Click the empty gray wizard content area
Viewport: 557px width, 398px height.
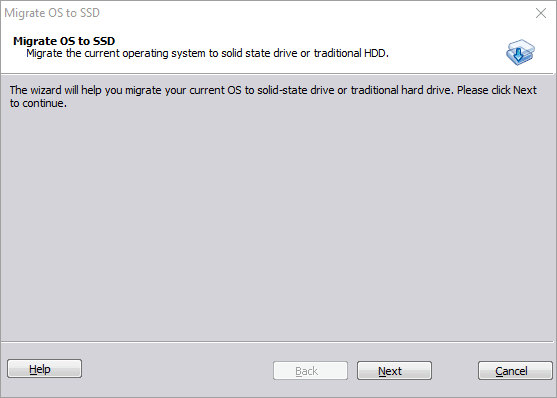tap(277, 224)
